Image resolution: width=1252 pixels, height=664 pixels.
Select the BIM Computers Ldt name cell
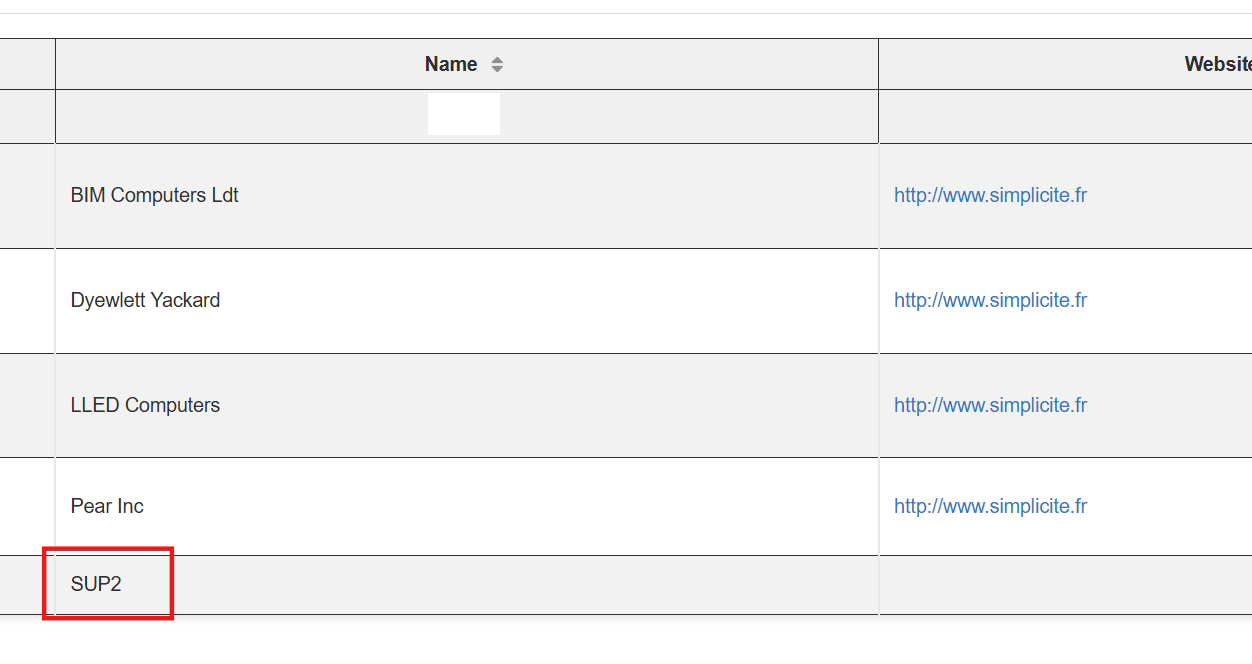tap(155, 196)
